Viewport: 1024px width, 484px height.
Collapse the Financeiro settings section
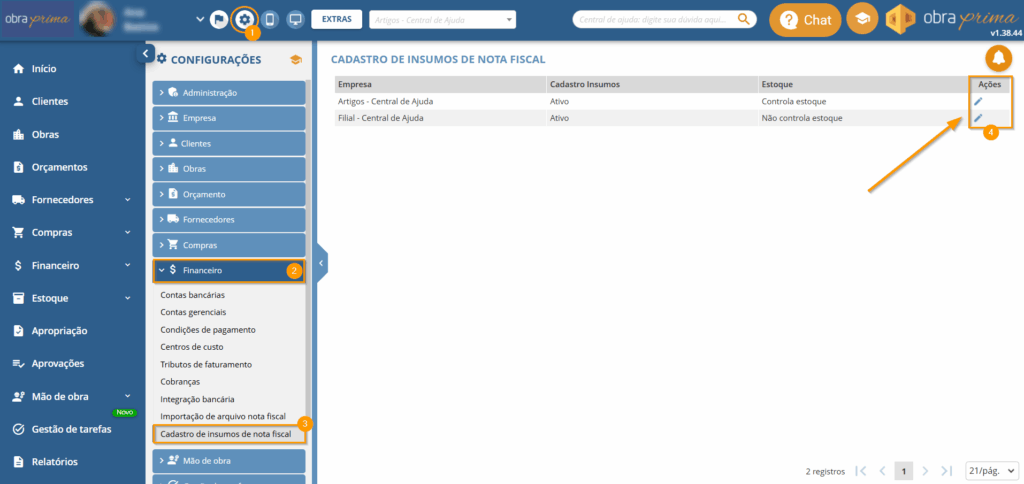pos(229,270)
